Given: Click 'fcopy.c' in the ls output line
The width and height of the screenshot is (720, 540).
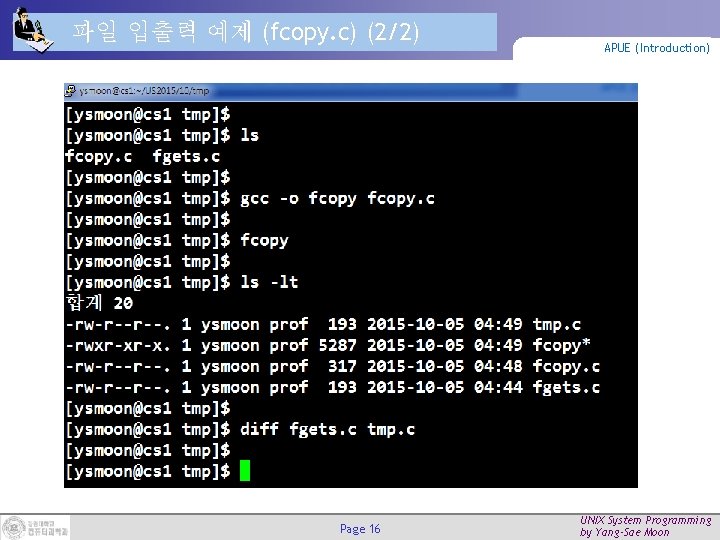Looking at the screenshot, I should point(99,157).
